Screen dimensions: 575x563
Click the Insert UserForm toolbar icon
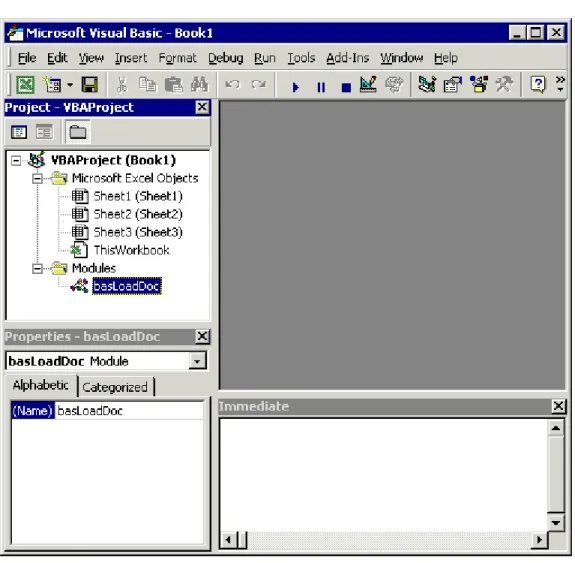[x=52, y=85]
